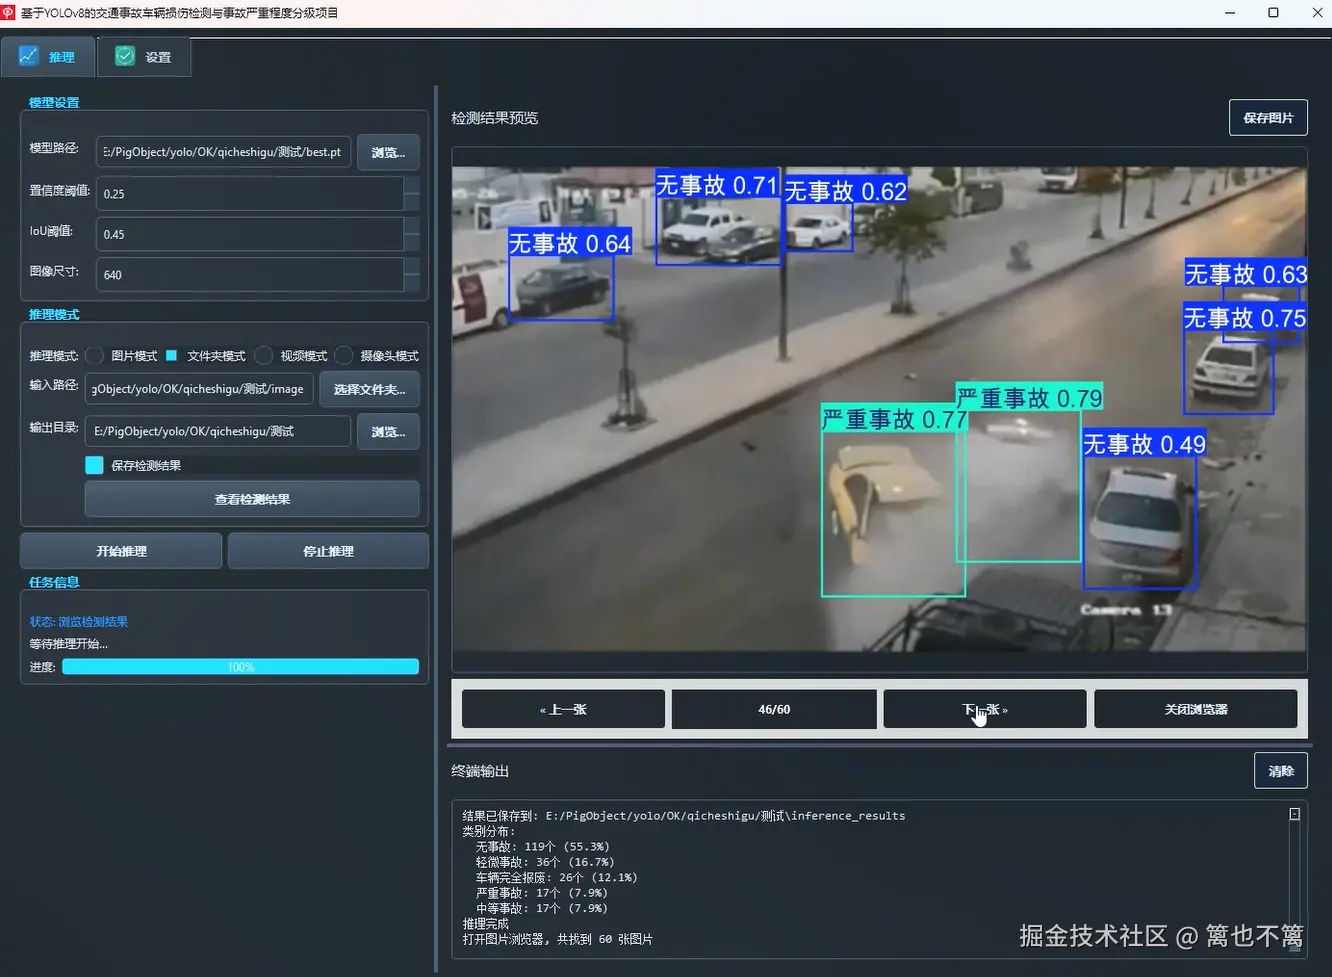
Task: Click the 推理完成 terminal line
Action: 485,924
